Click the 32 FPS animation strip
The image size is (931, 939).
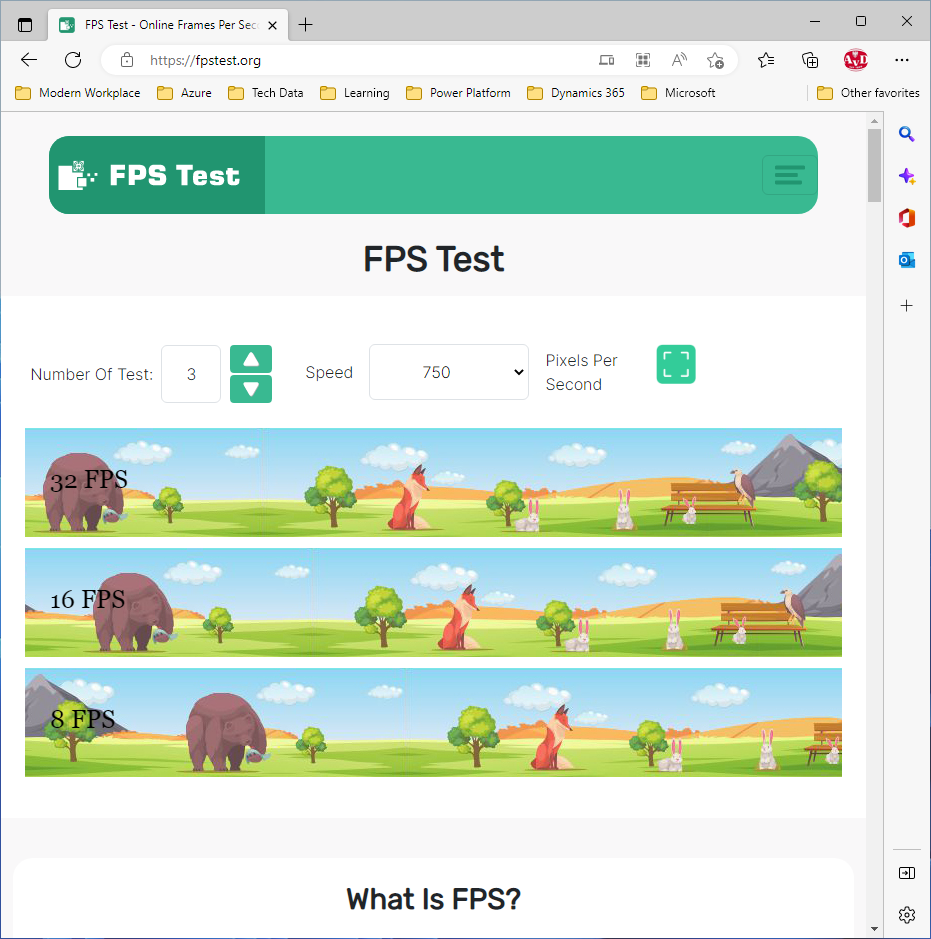point(433,482)
